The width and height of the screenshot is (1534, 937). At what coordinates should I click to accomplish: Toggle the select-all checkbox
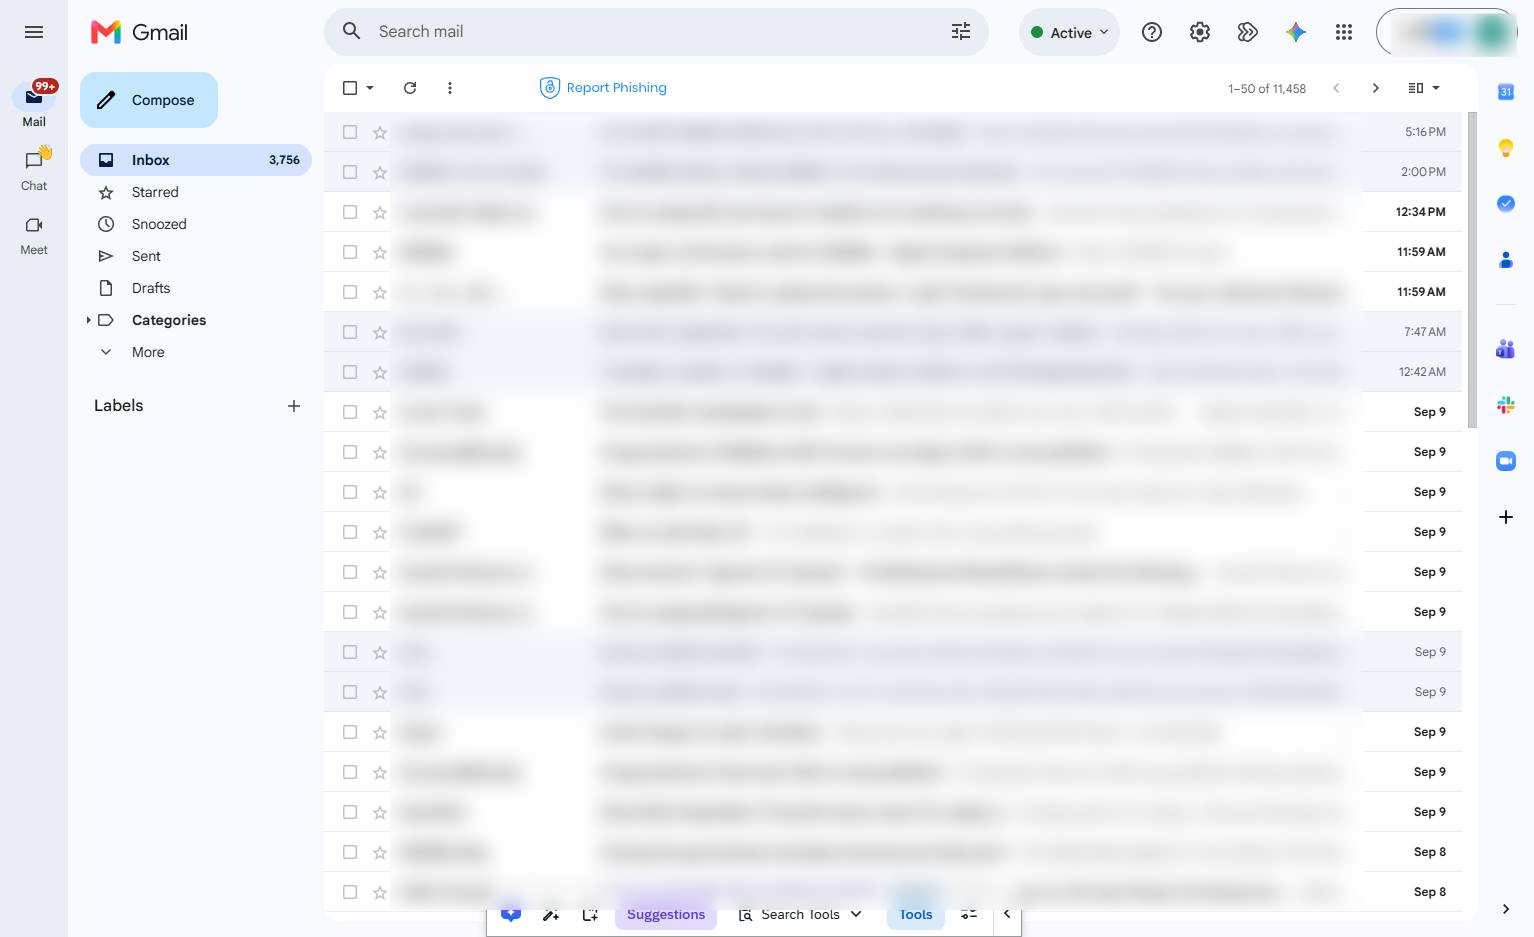point(350,88)
